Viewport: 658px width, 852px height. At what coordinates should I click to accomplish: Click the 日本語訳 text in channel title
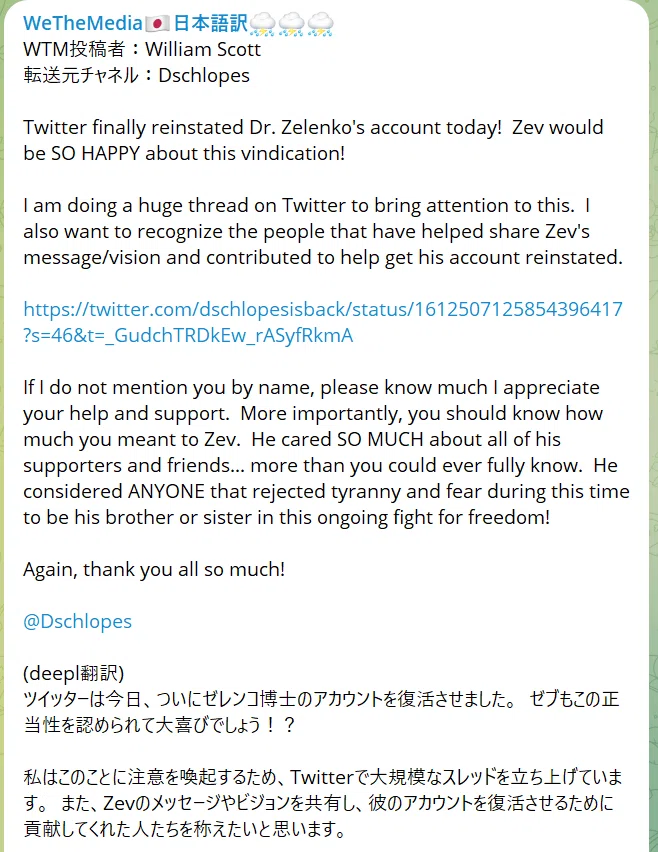click(x=210, y=23)
